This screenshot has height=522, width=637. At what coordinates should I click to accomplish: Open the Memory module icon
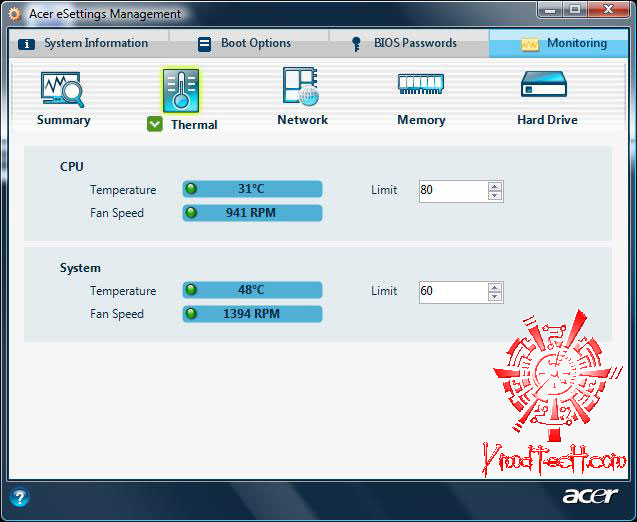(x=421, y=84)
